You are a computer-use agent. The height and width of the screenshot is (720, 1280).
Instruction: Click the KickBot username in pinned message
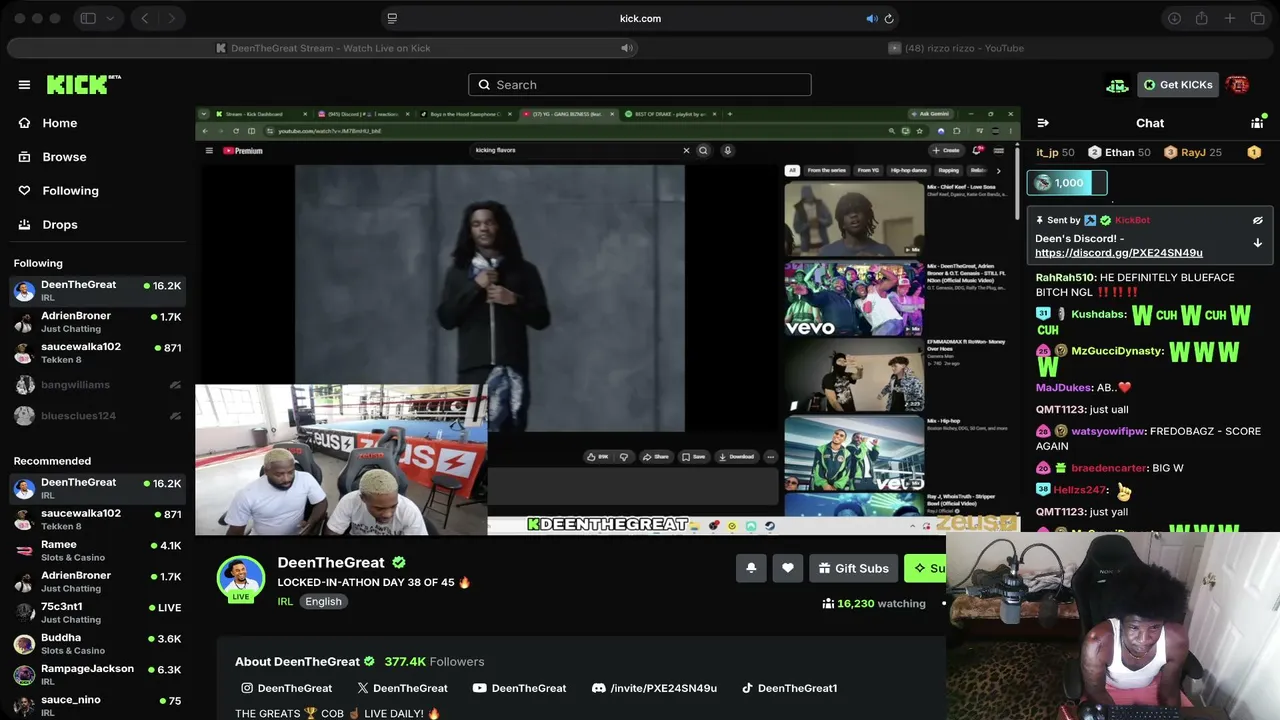[1132, 220]
